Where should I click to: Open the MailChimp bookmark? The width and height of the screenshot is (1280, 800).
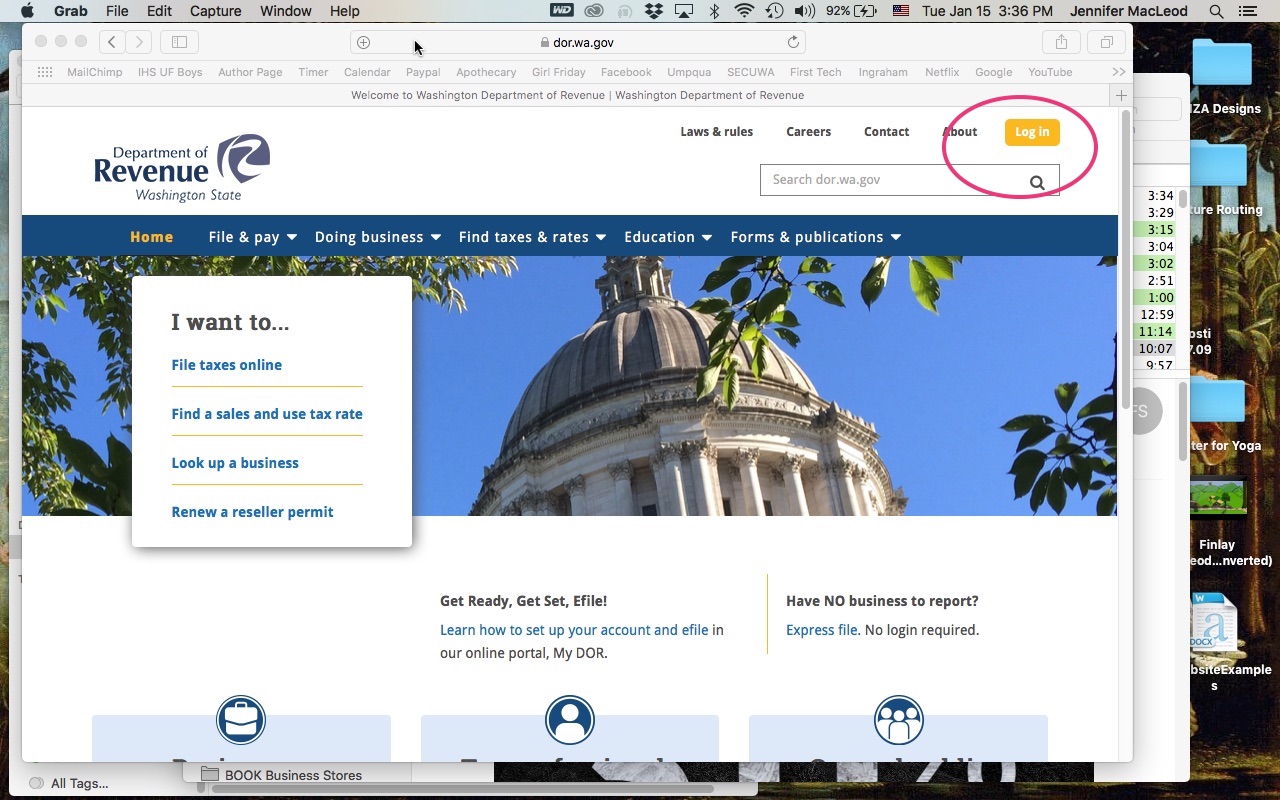(x=95, y=72)
